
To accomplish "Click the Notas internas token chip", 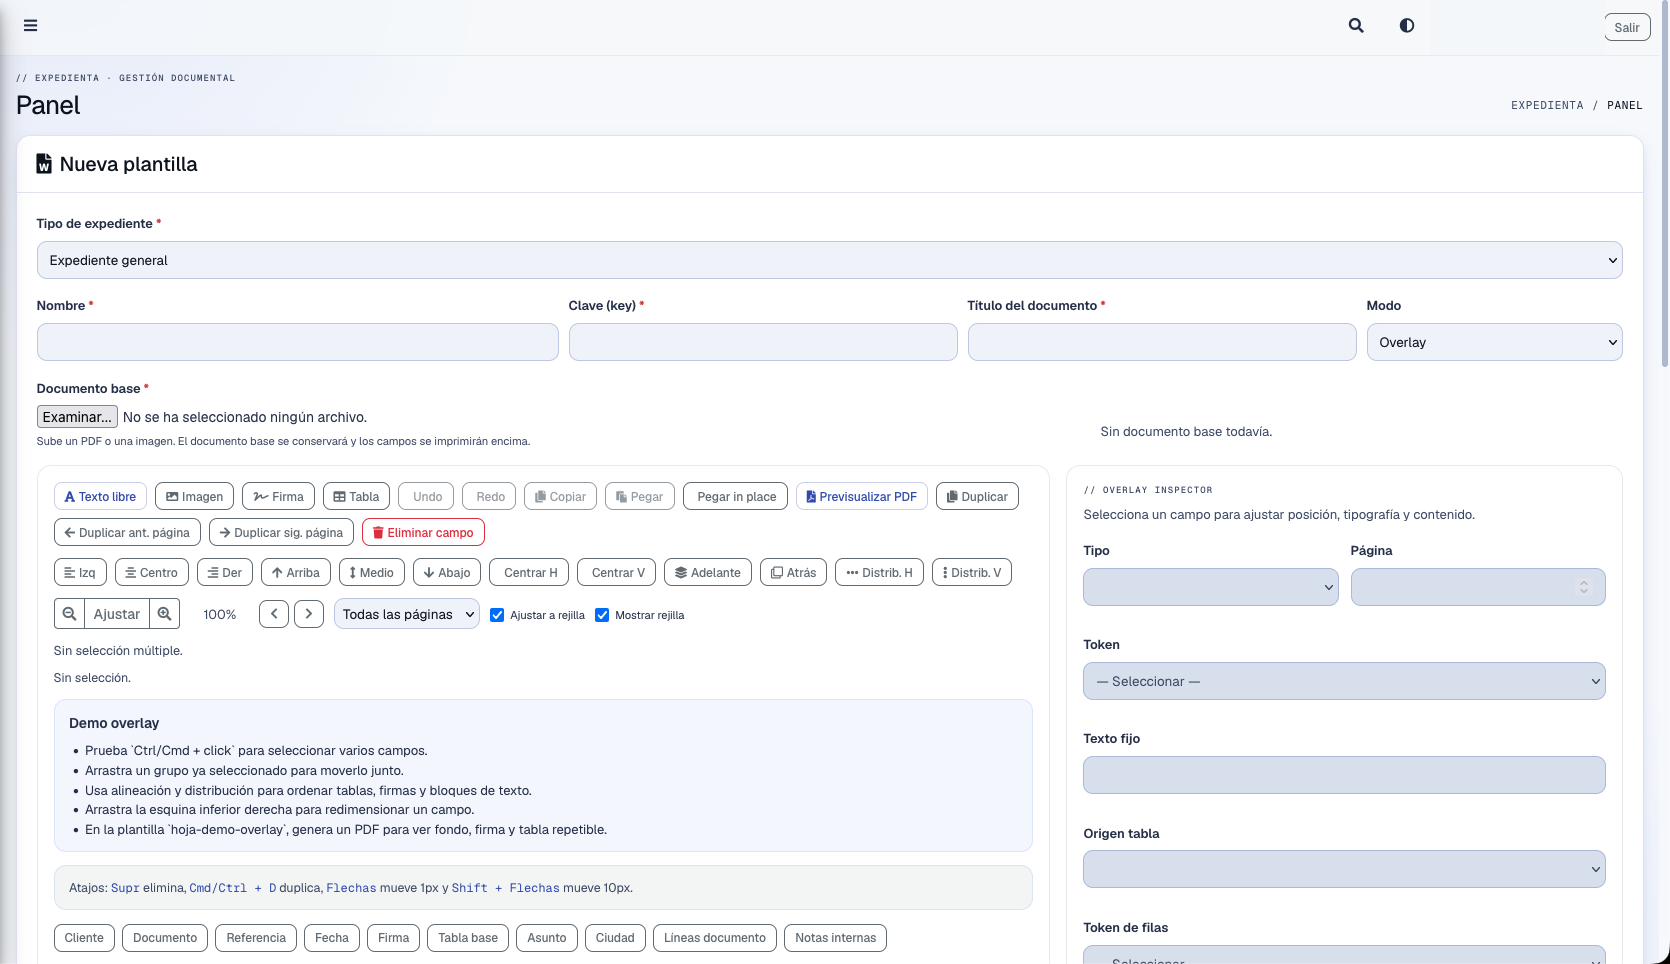I will (835, 938).
